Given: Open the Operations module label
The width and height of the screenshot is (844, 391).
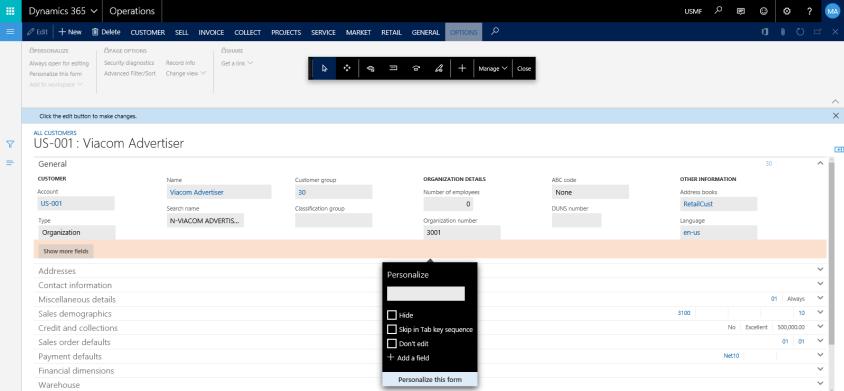Looking at the screenshot, I should (x=132, y=11).
